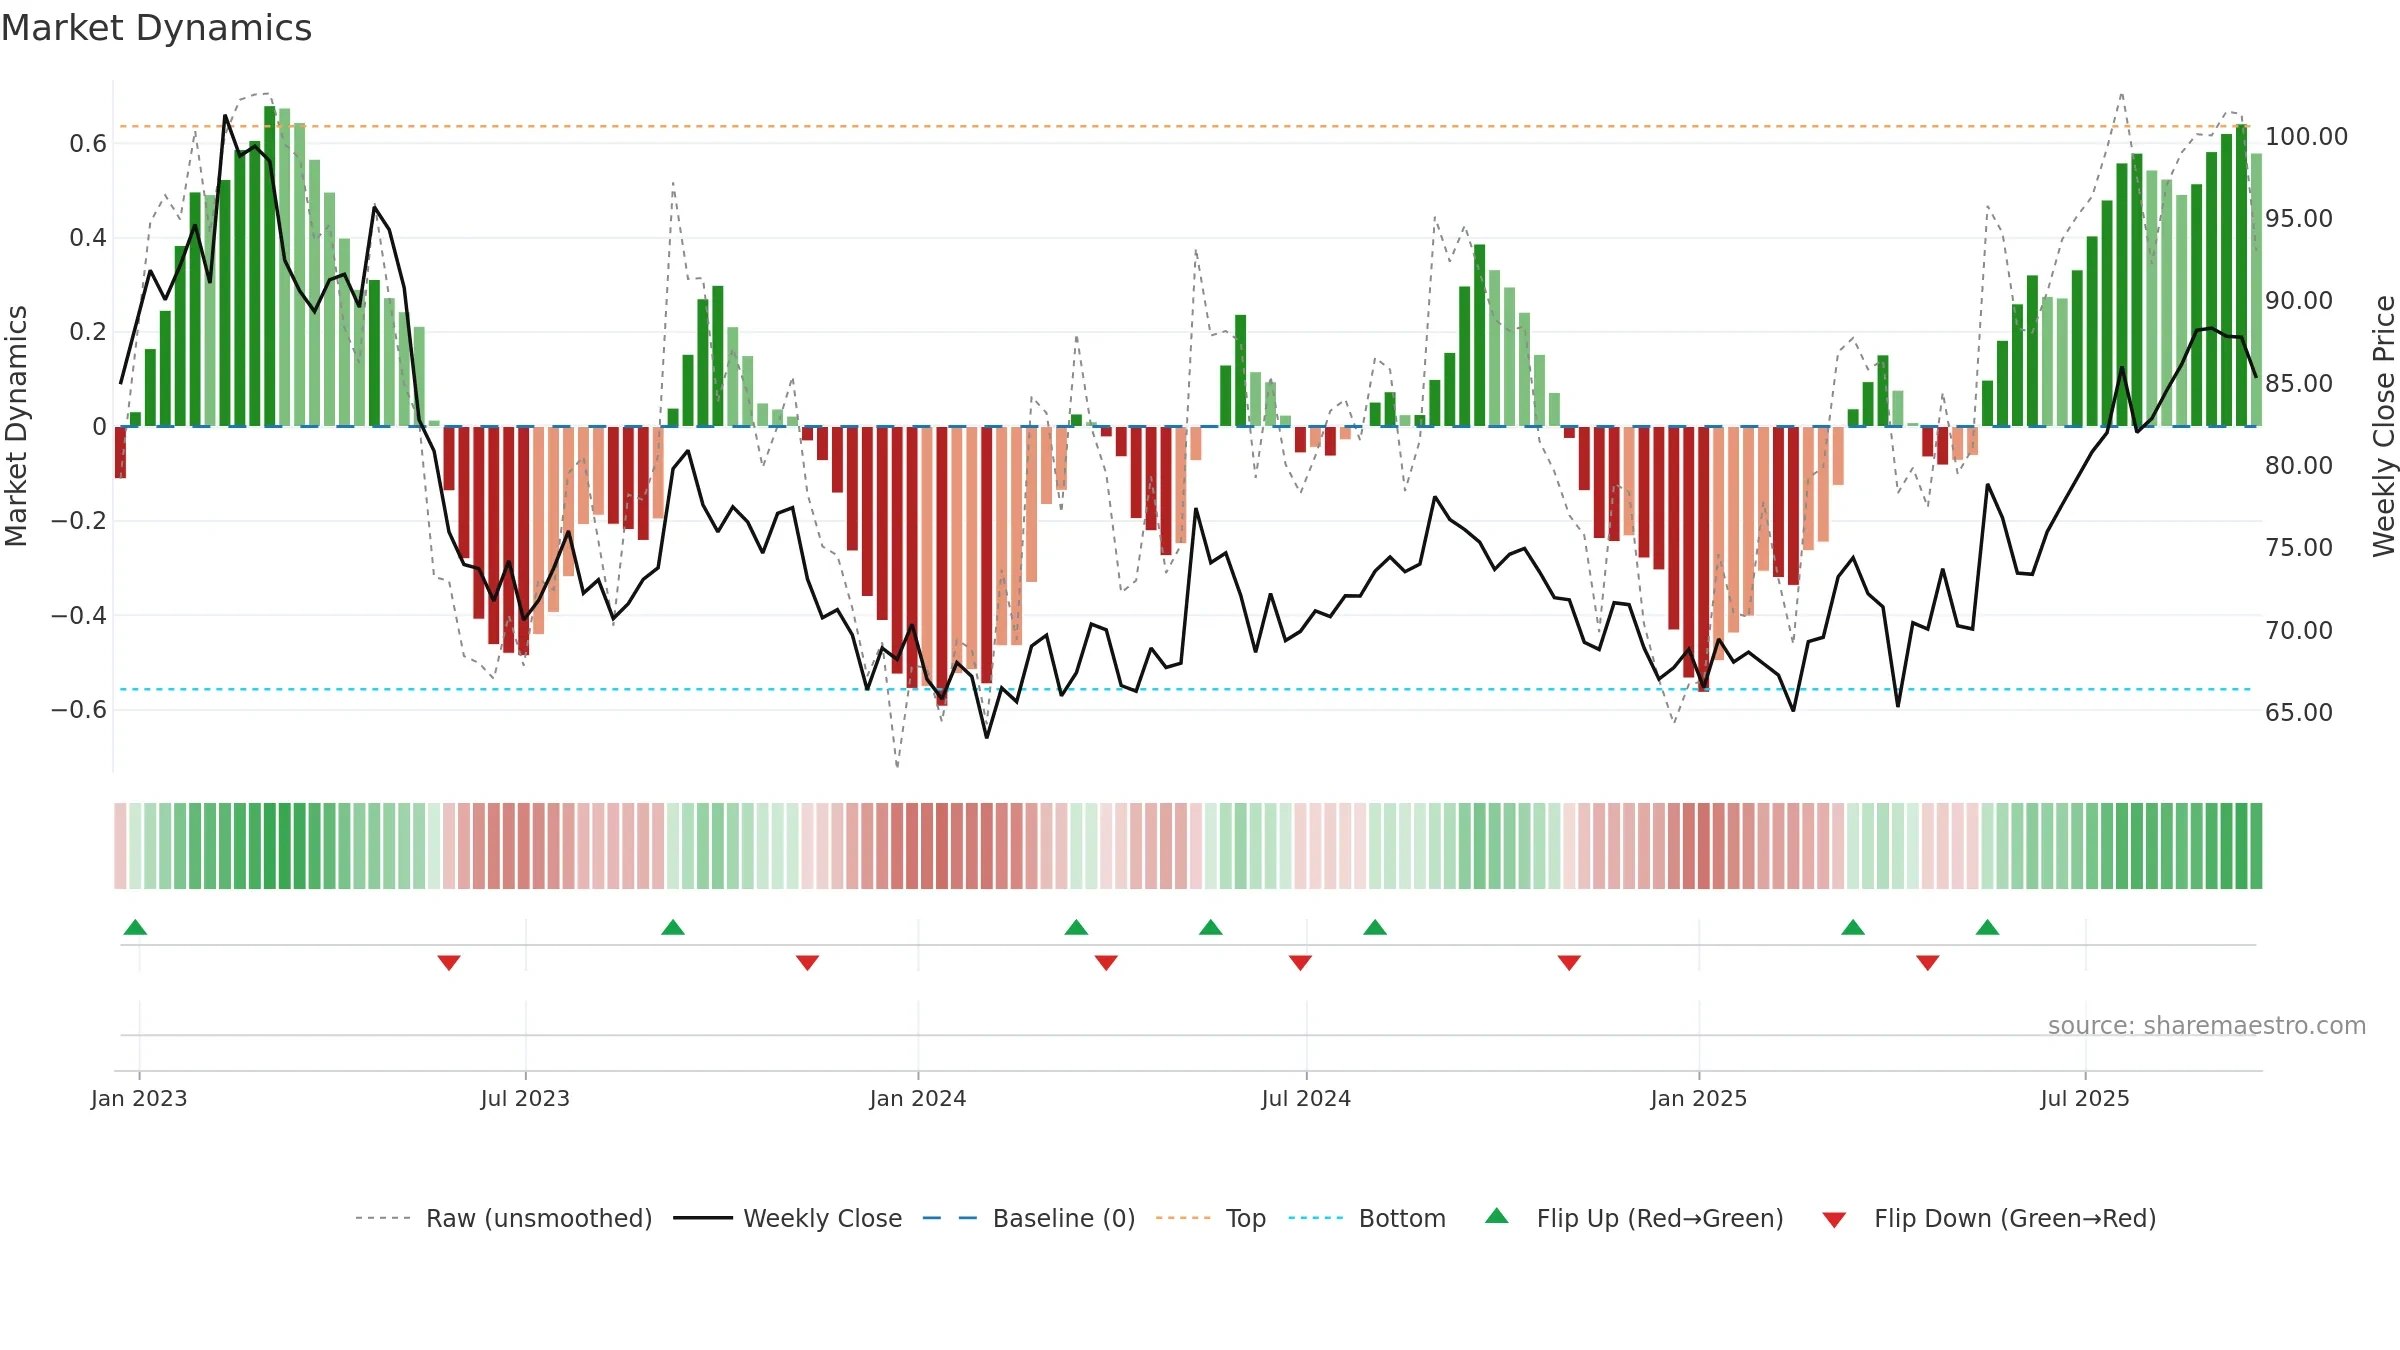Click the Weekly Close Price axis title
2400x1350 pixels.
point(2384,426)
